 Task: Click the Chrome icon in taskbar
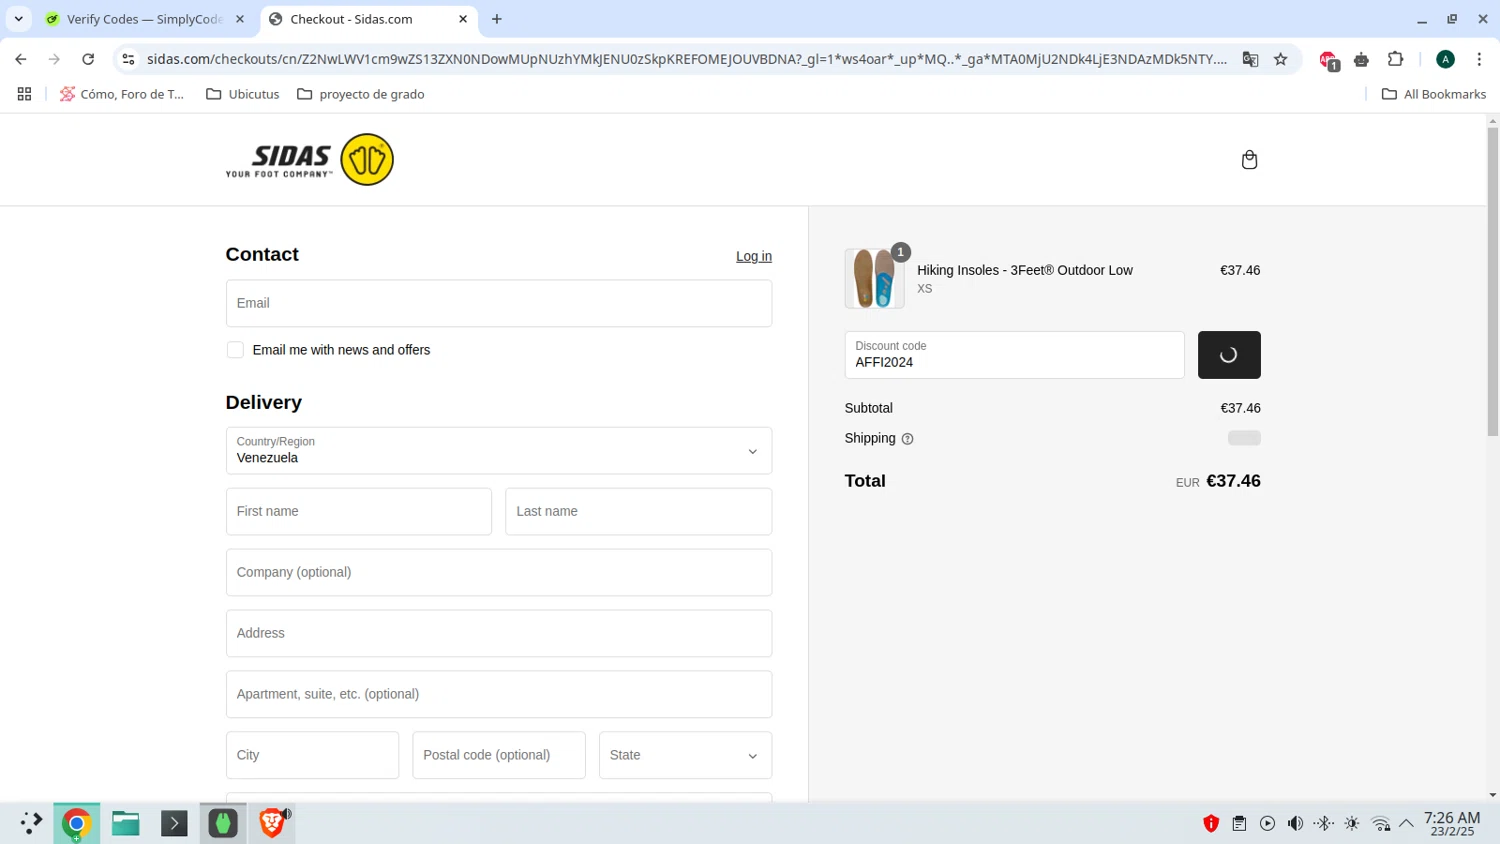pyautogui.click(x=76, y=823)
